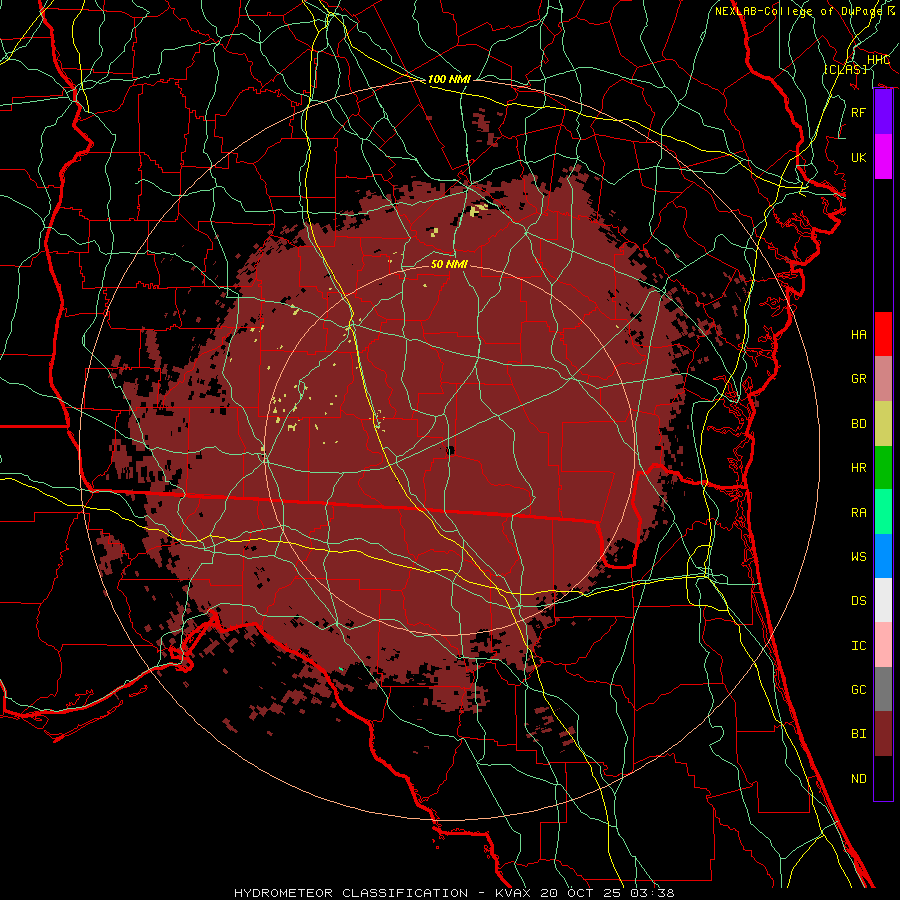Click the BD legend label text
900x900 pixels.
(x=859, y=424)
